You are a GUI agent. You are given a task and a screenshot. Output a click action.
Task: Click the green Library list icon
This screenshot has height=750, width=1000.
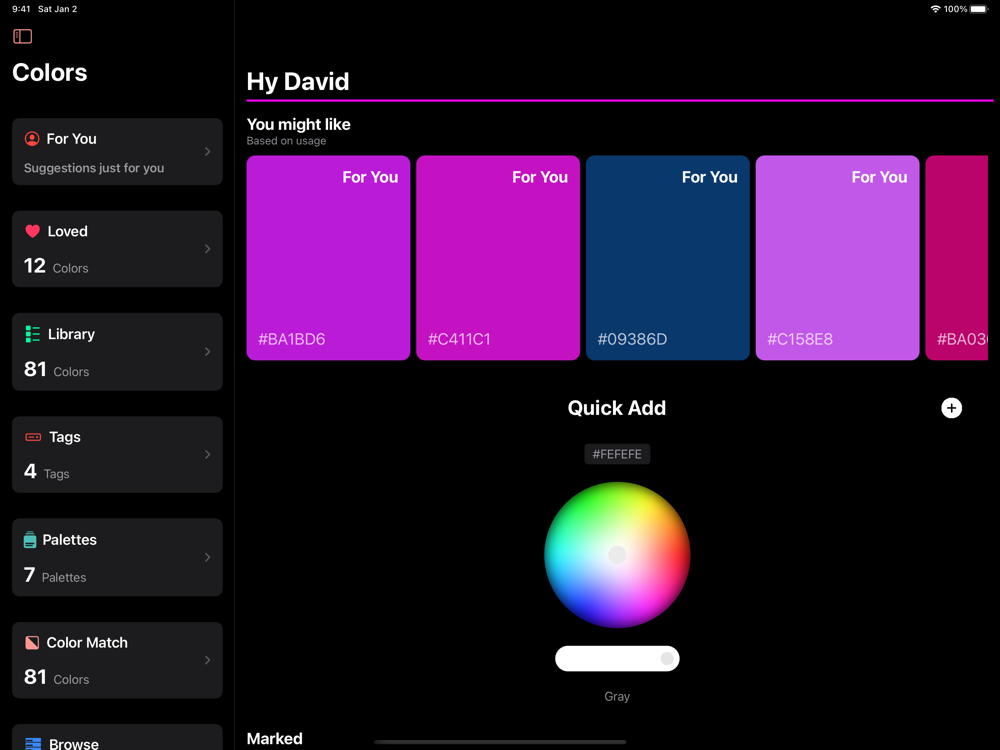pos(32,334)
